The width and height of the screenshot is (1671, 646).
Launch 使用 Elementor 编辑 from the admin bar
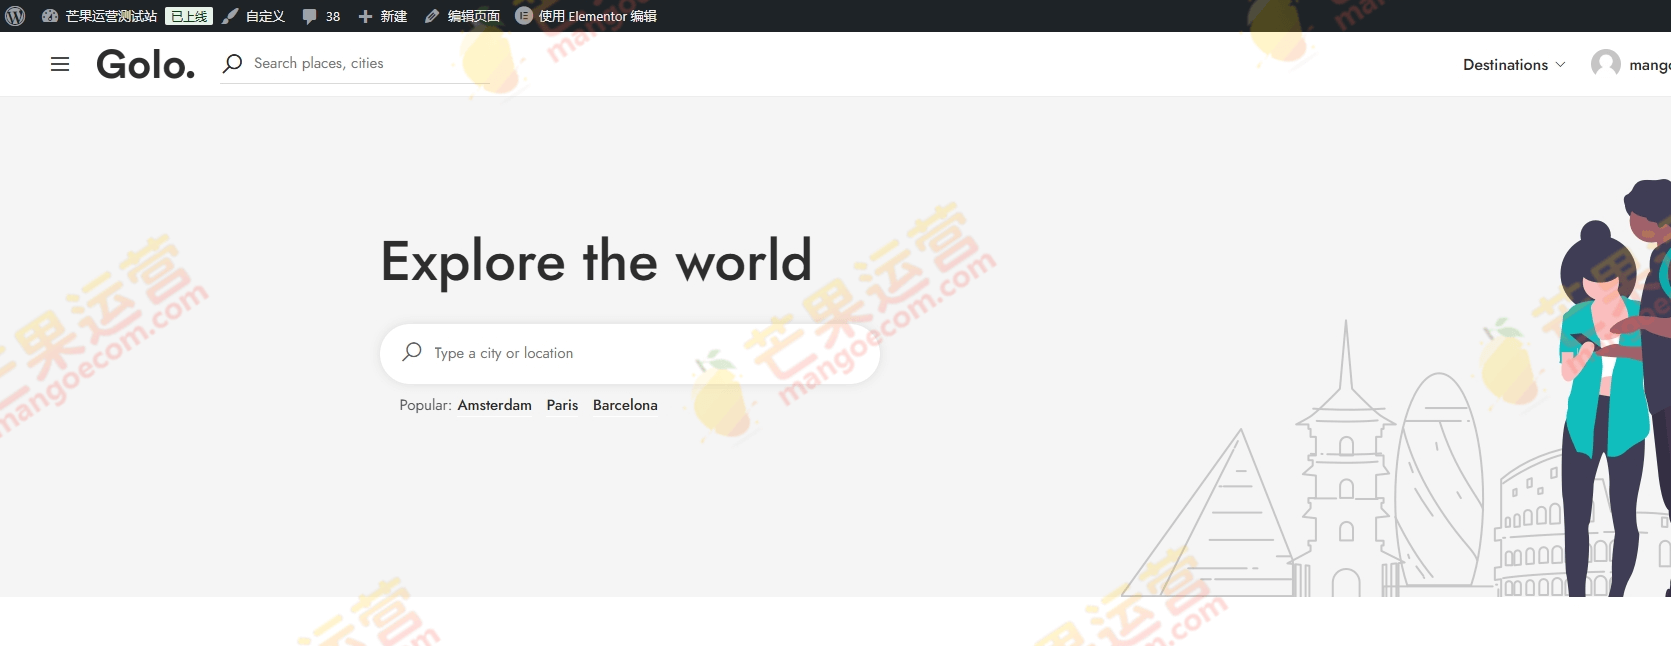tap(586, 16)
